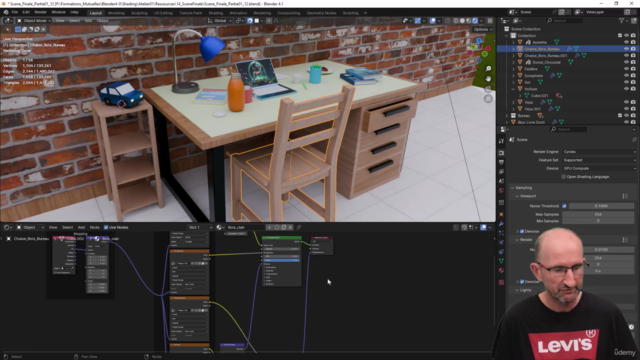Open the Modifiers properties tab
This screenshot has height=360, width=640.
point(501,224)
